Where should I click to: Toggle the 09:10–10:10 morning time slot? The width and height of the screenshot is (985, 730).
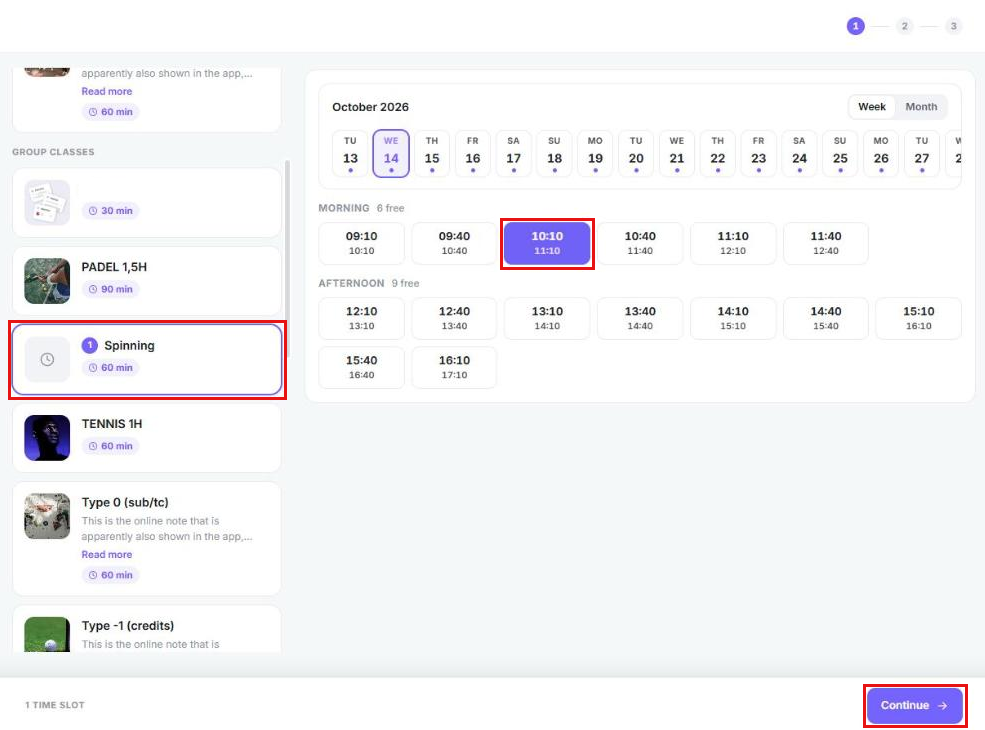pos(361,243)
